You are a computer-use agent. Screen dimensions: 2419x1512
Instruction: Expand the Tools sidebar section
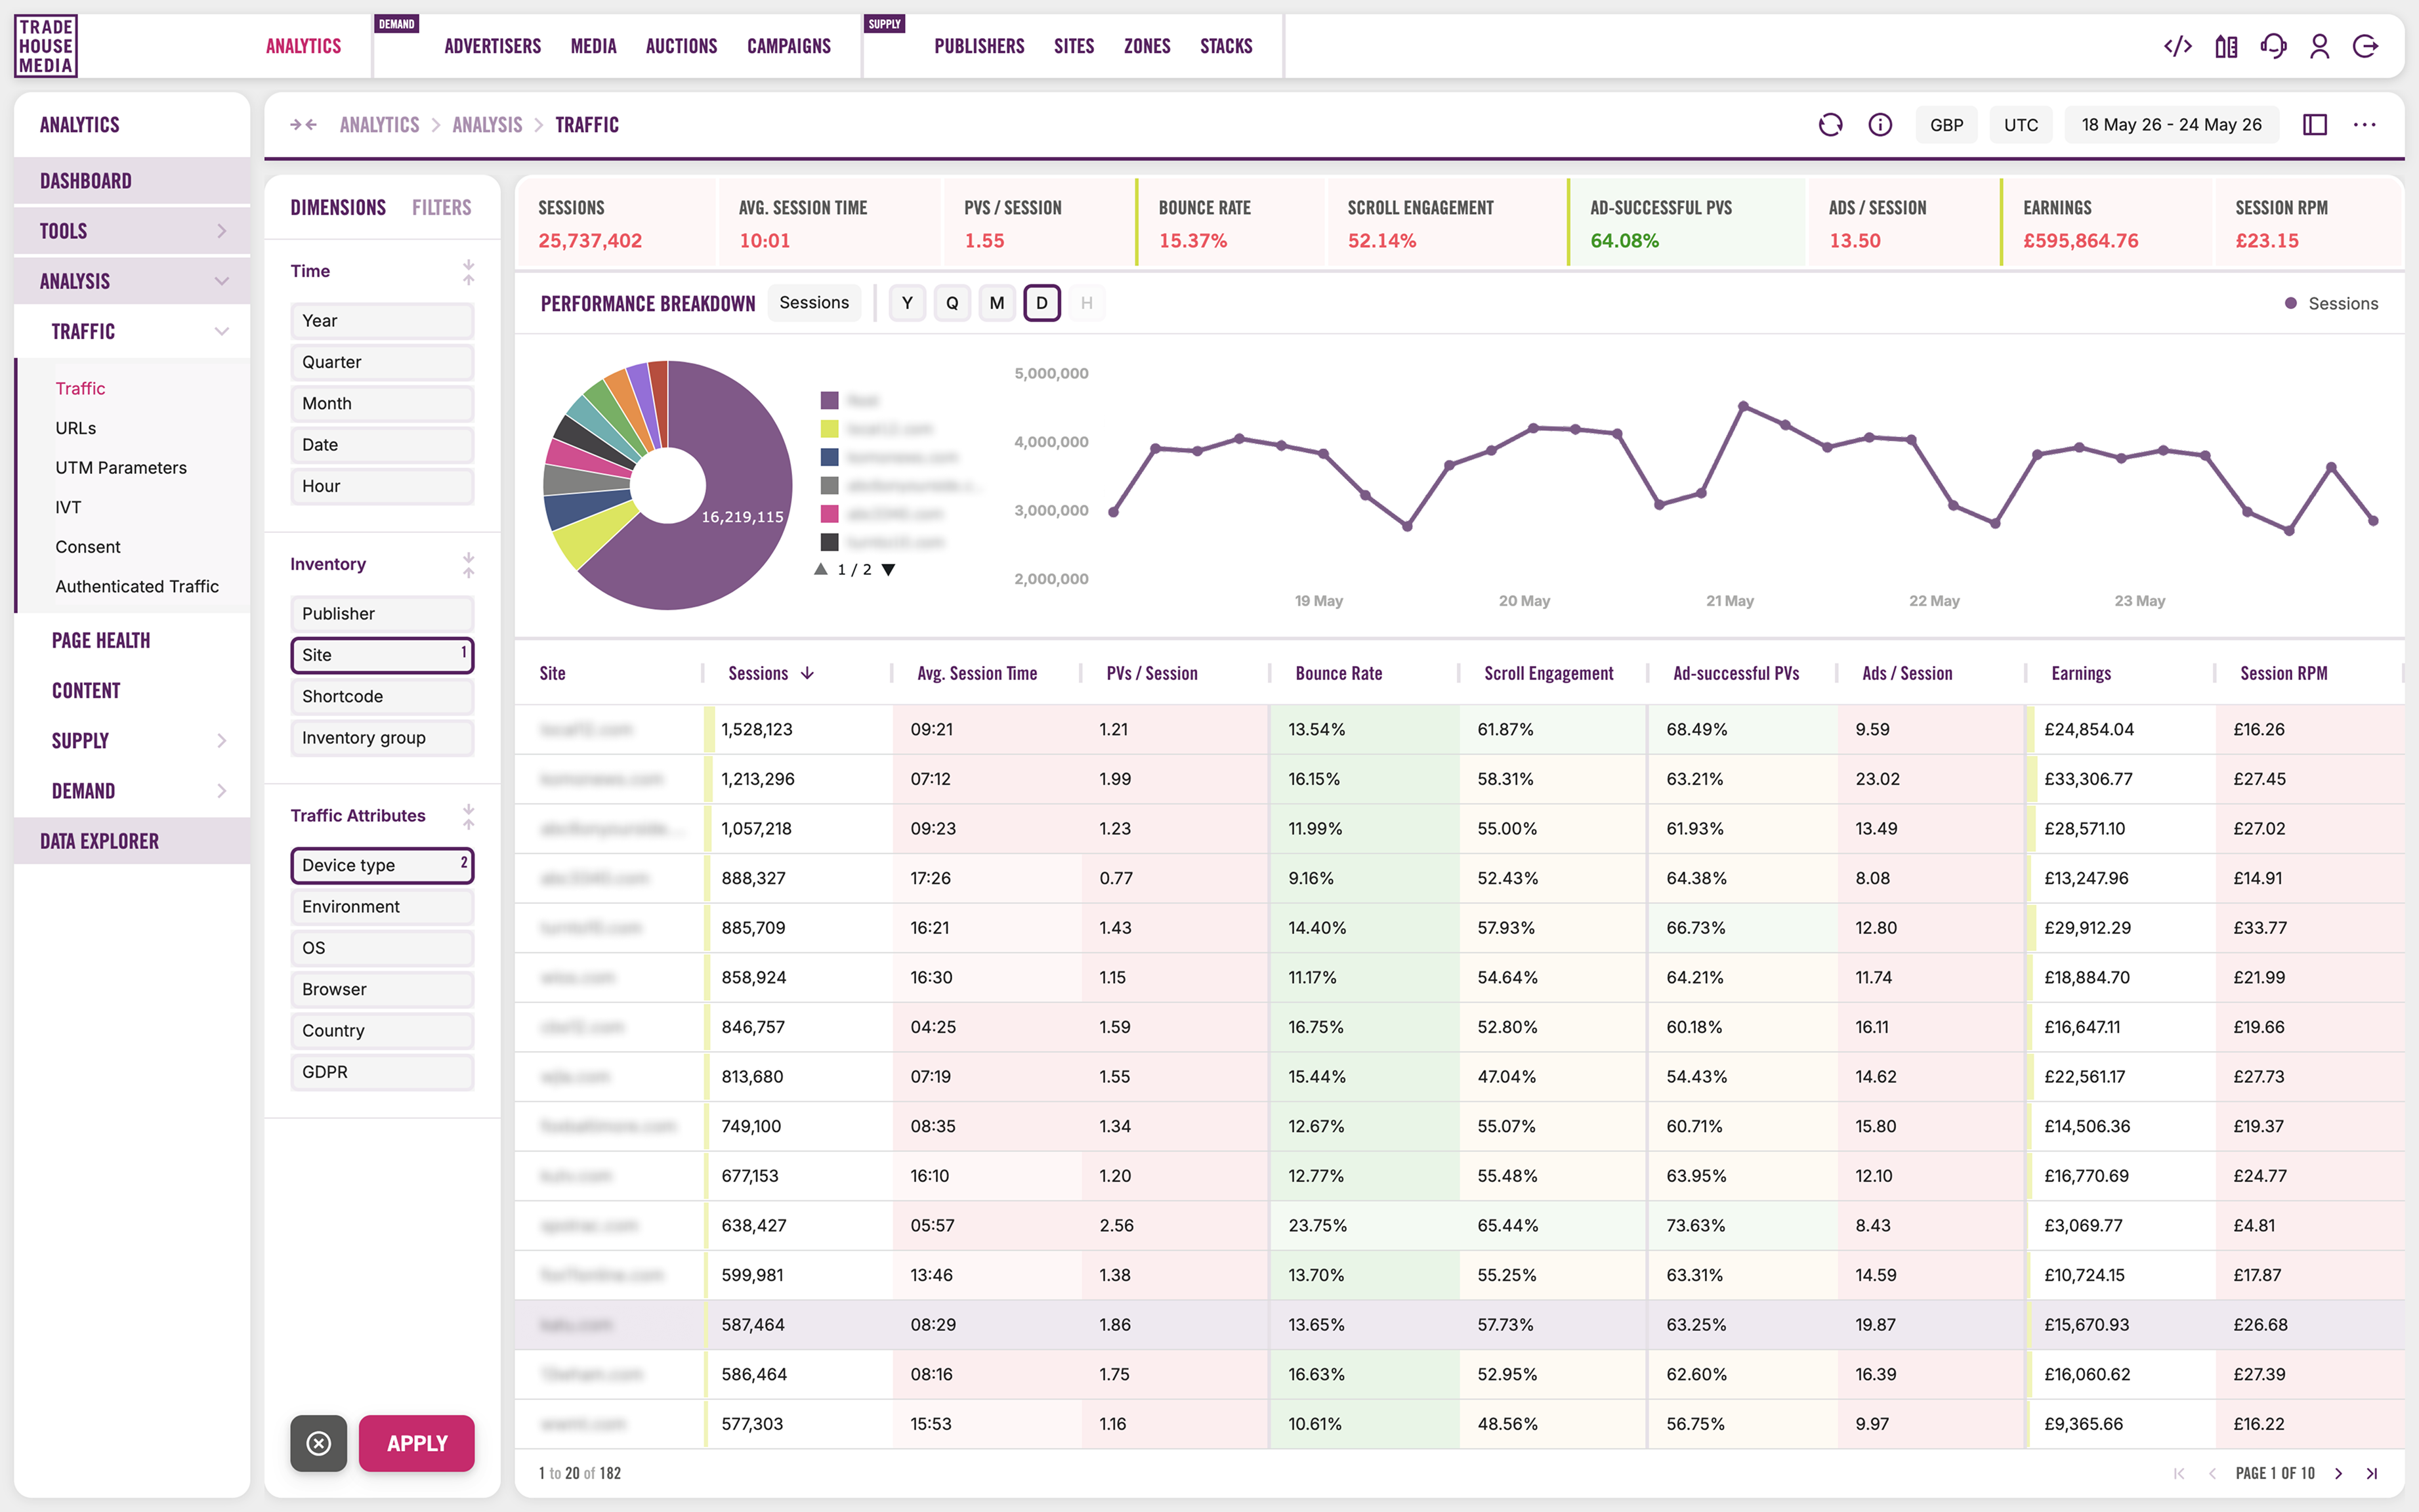tap(132, 231)
